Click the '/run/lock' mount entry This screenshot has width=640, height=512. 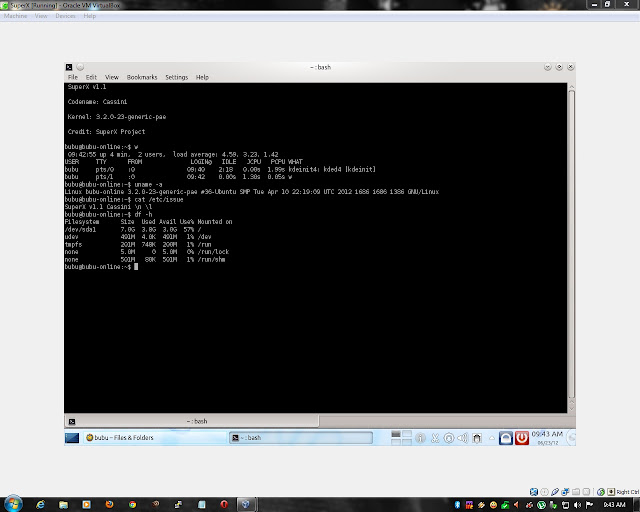click(x=213, y=252)
